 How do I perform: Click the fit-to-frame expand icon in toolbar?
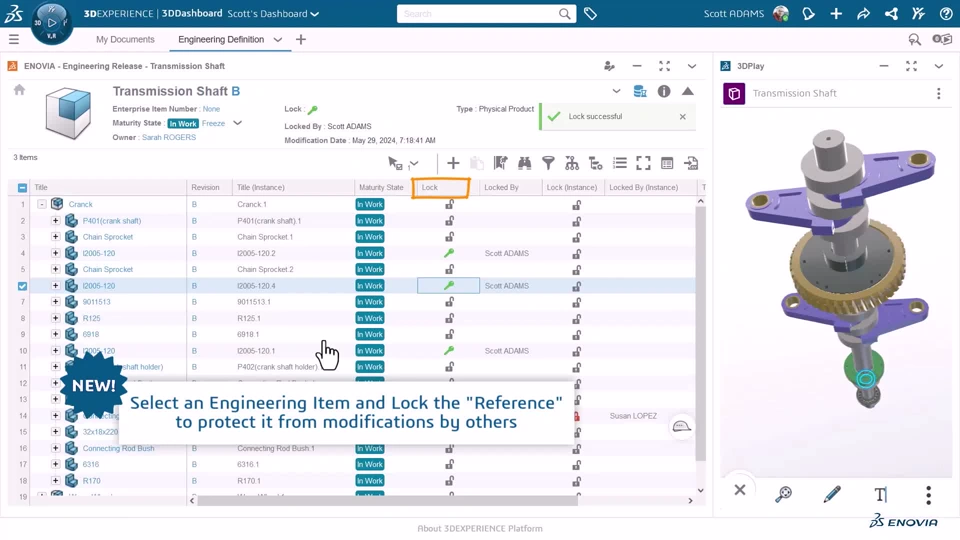click(x=643, y=163)
